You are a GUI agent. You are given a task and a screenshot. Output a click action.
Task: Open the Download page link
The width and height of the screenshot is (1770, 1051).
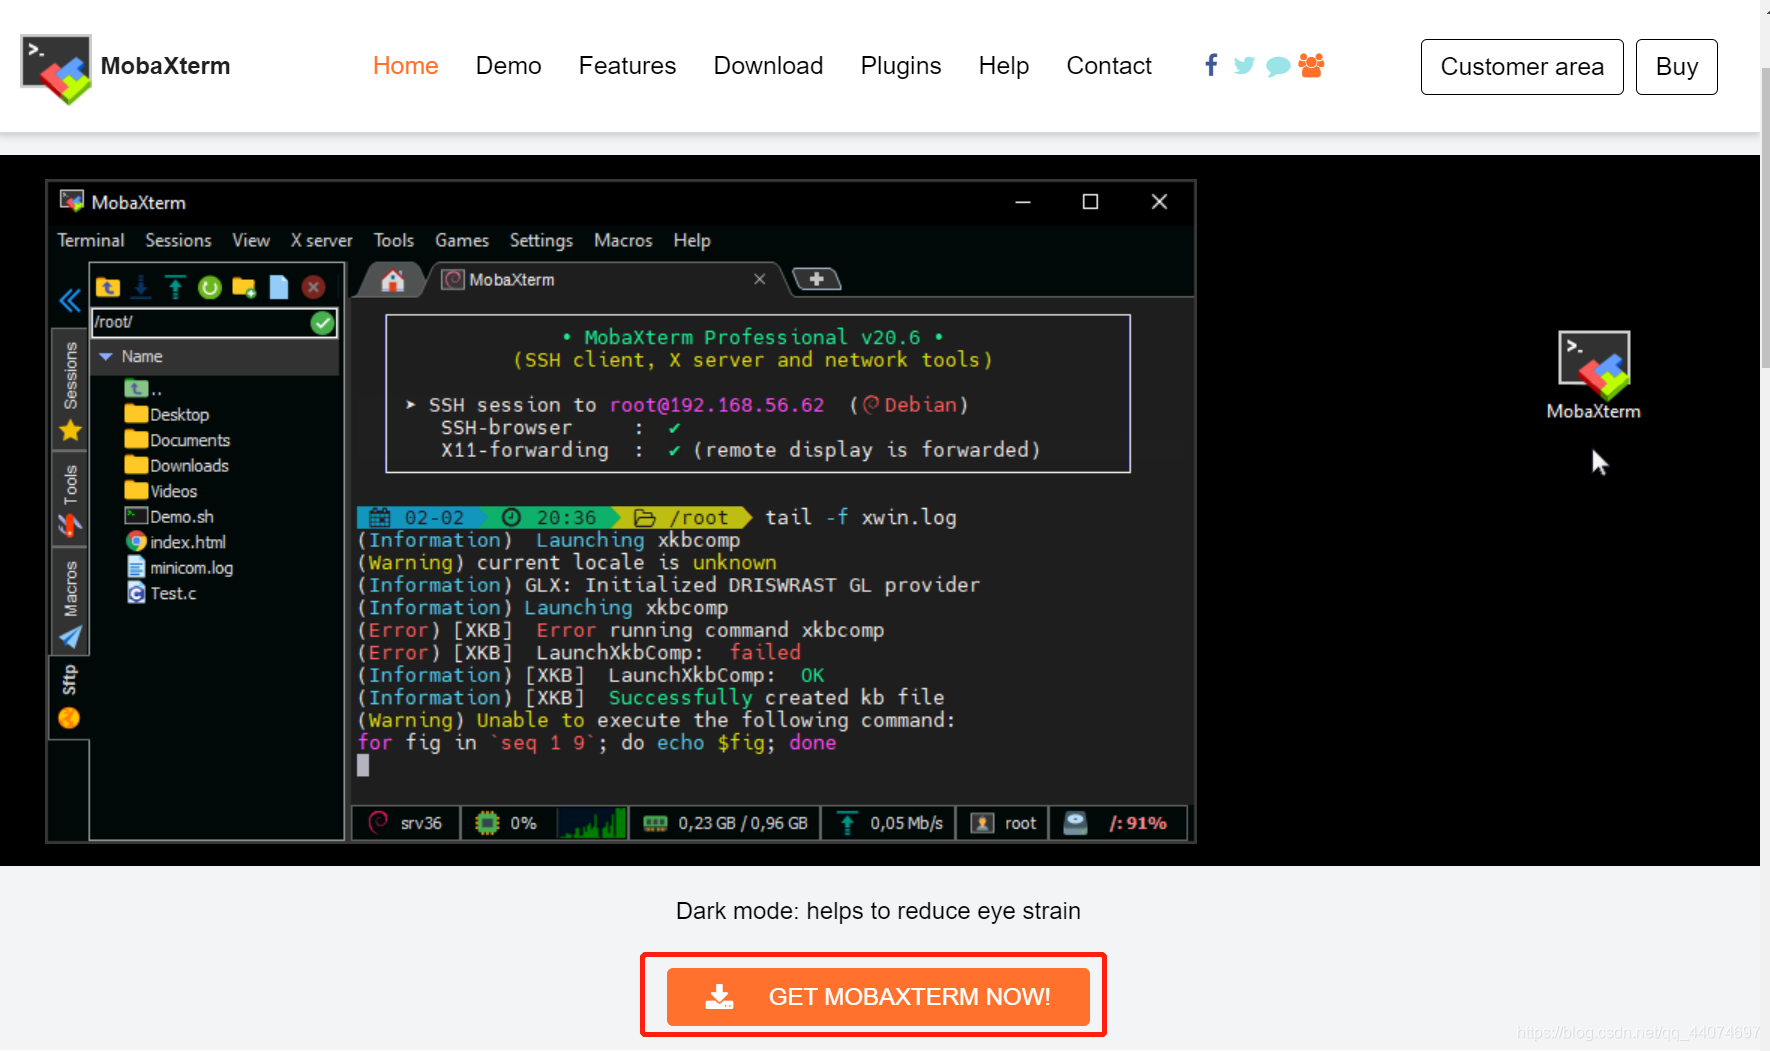pos(768,66)
